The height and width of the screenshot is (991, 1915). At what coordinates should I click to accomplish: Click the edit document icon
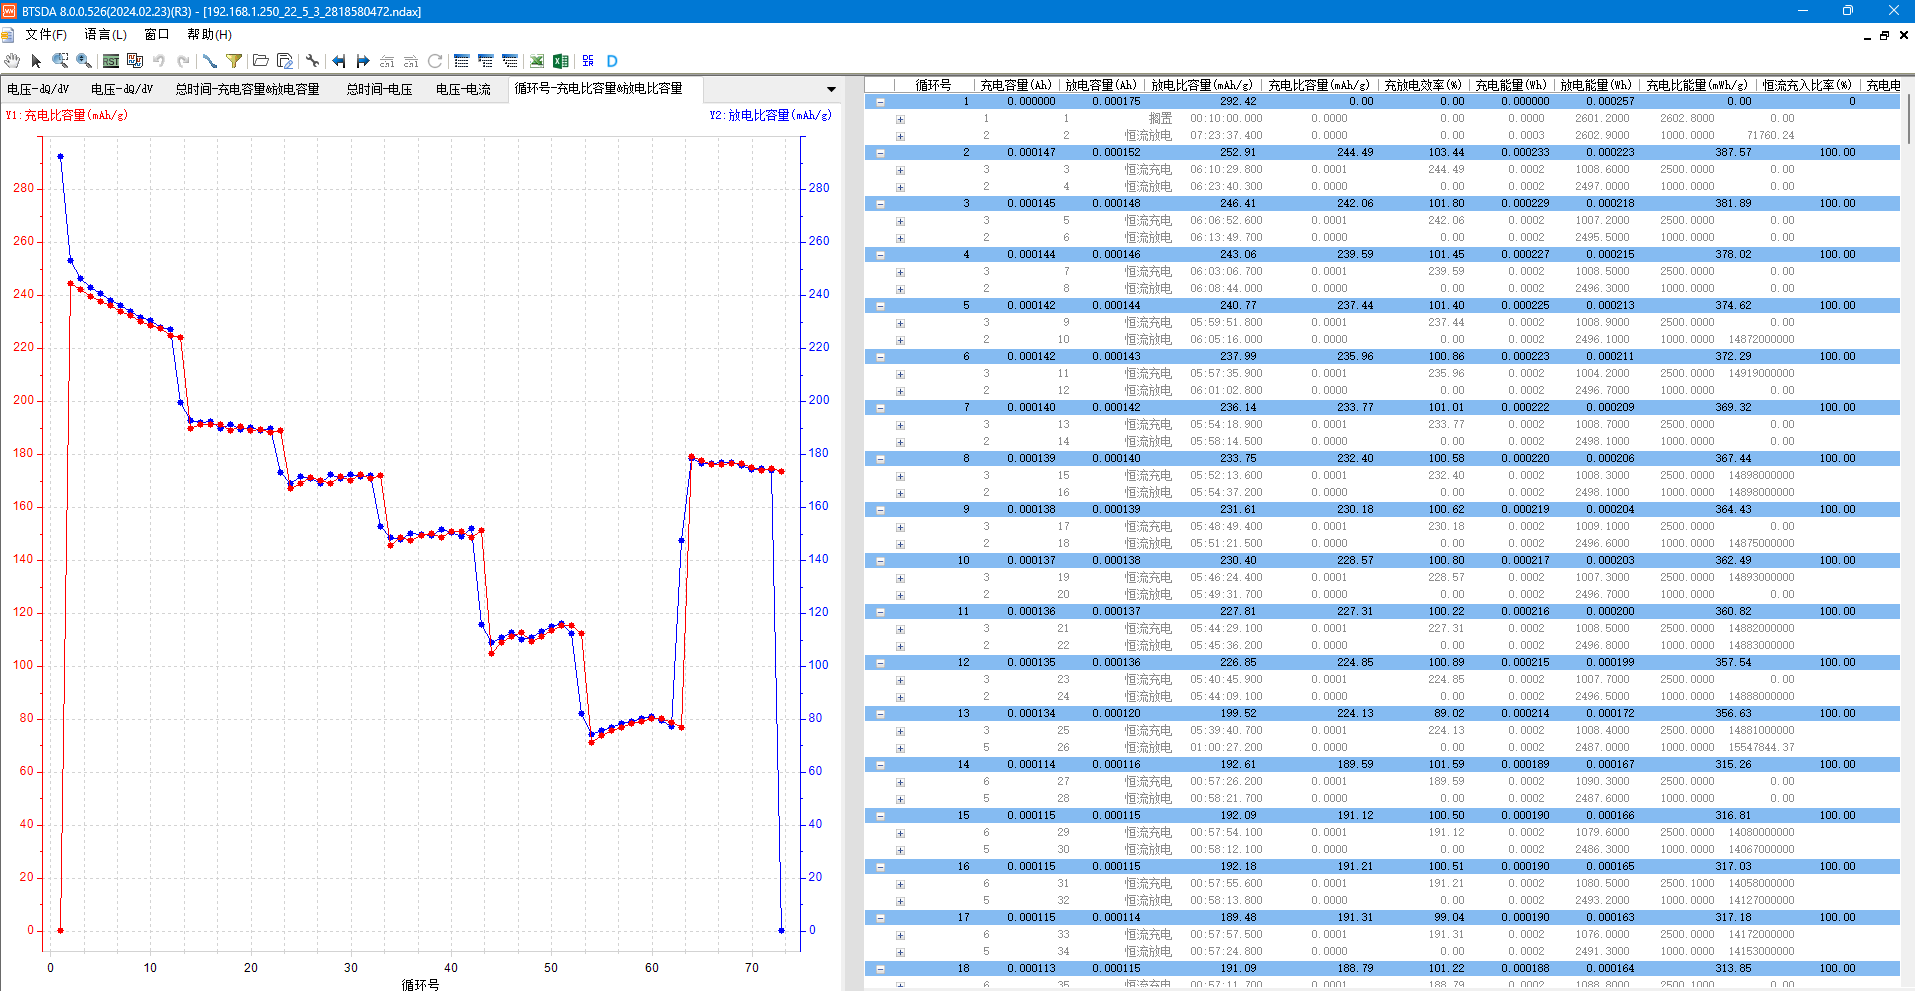coord(285,61)
